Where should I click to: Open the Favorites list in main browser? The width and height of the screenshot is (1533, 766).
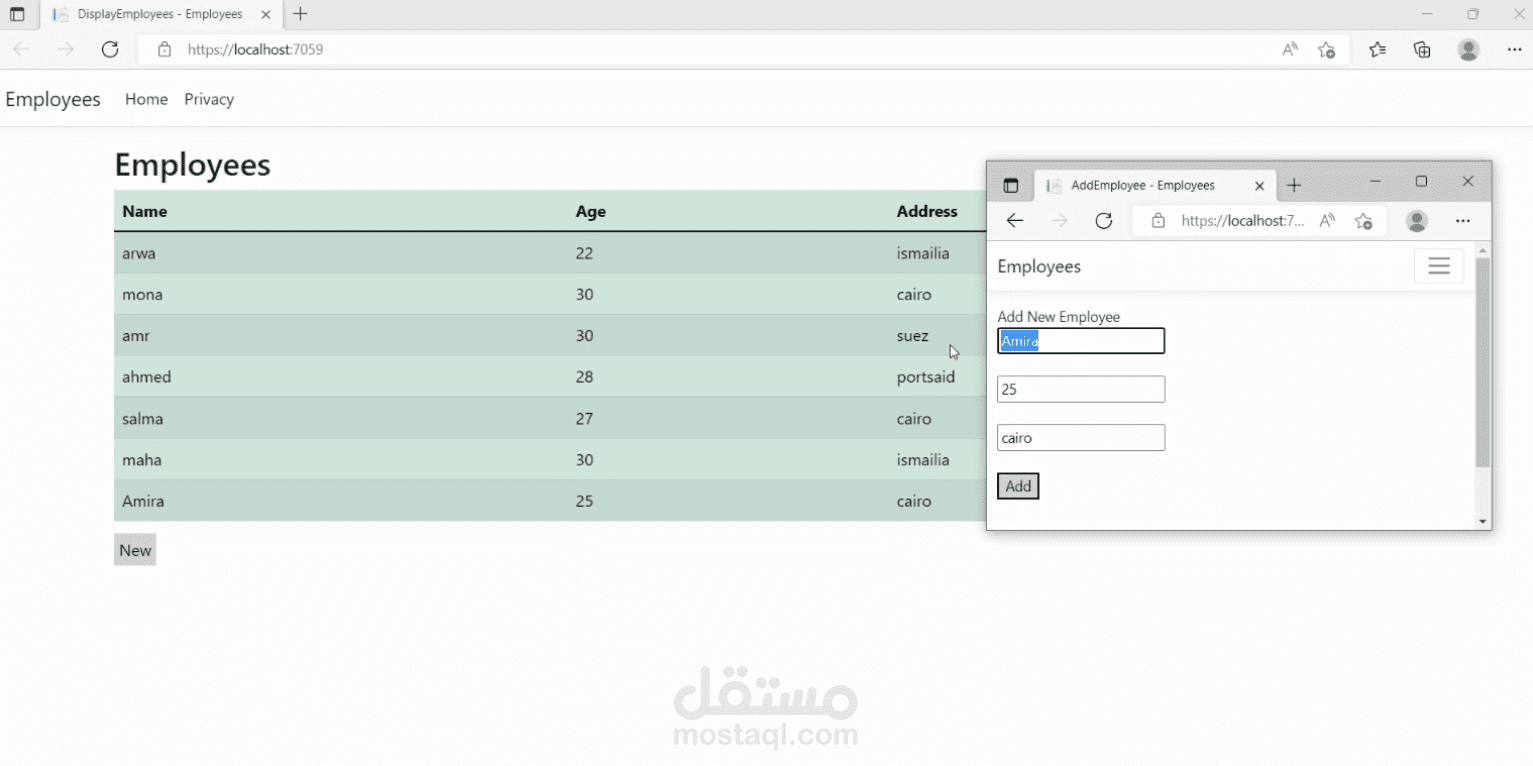click(1377, 49)
